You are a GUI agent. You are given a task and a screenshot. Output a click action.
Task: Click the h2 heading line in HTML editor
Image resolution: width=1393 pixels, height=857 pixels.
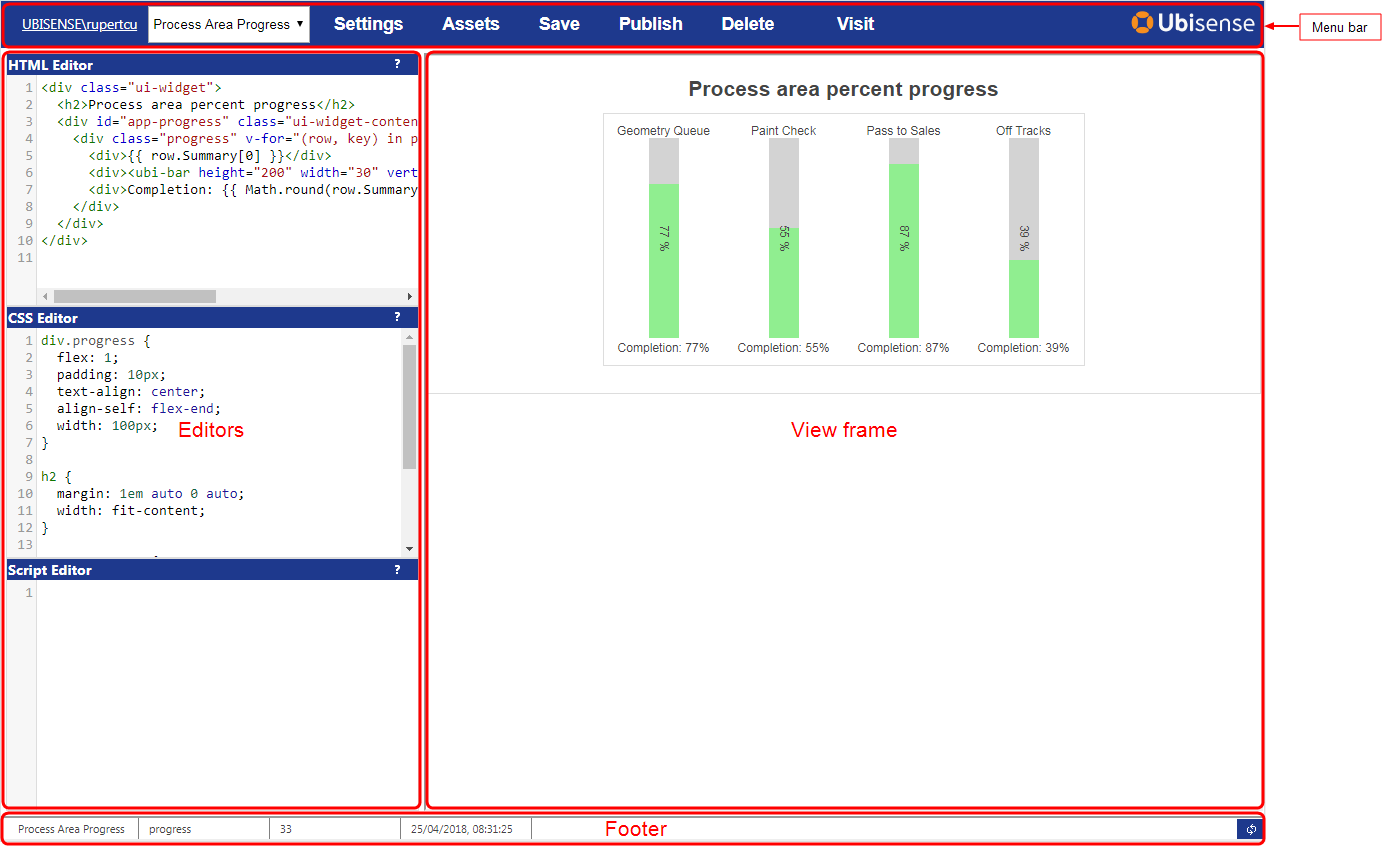(x=206, y=105)
